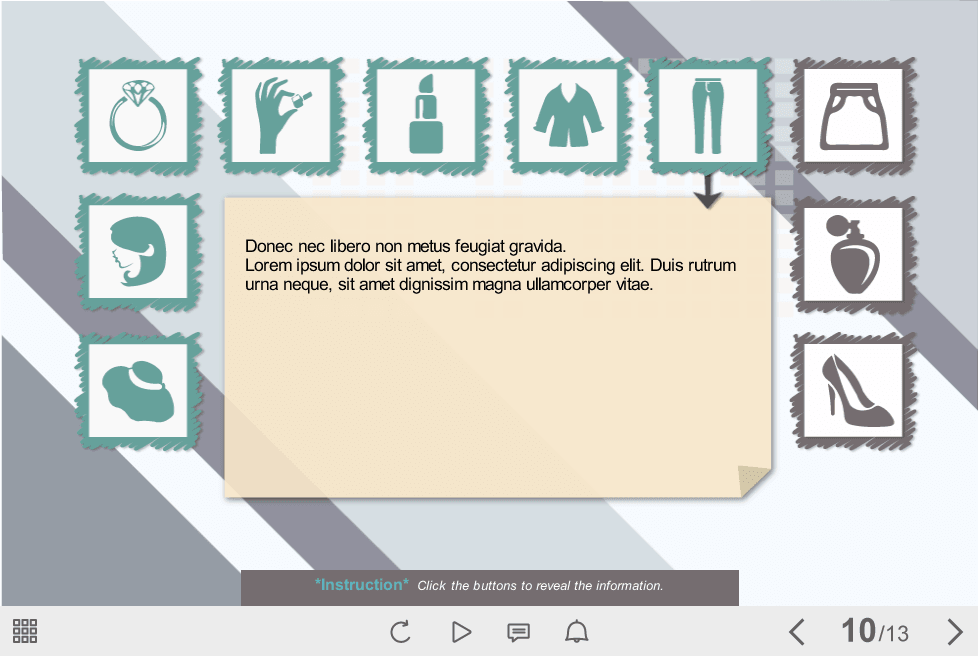Open the comments speech bubble
This screenshot has width=978, height=656.
click(x=518, y=632)
